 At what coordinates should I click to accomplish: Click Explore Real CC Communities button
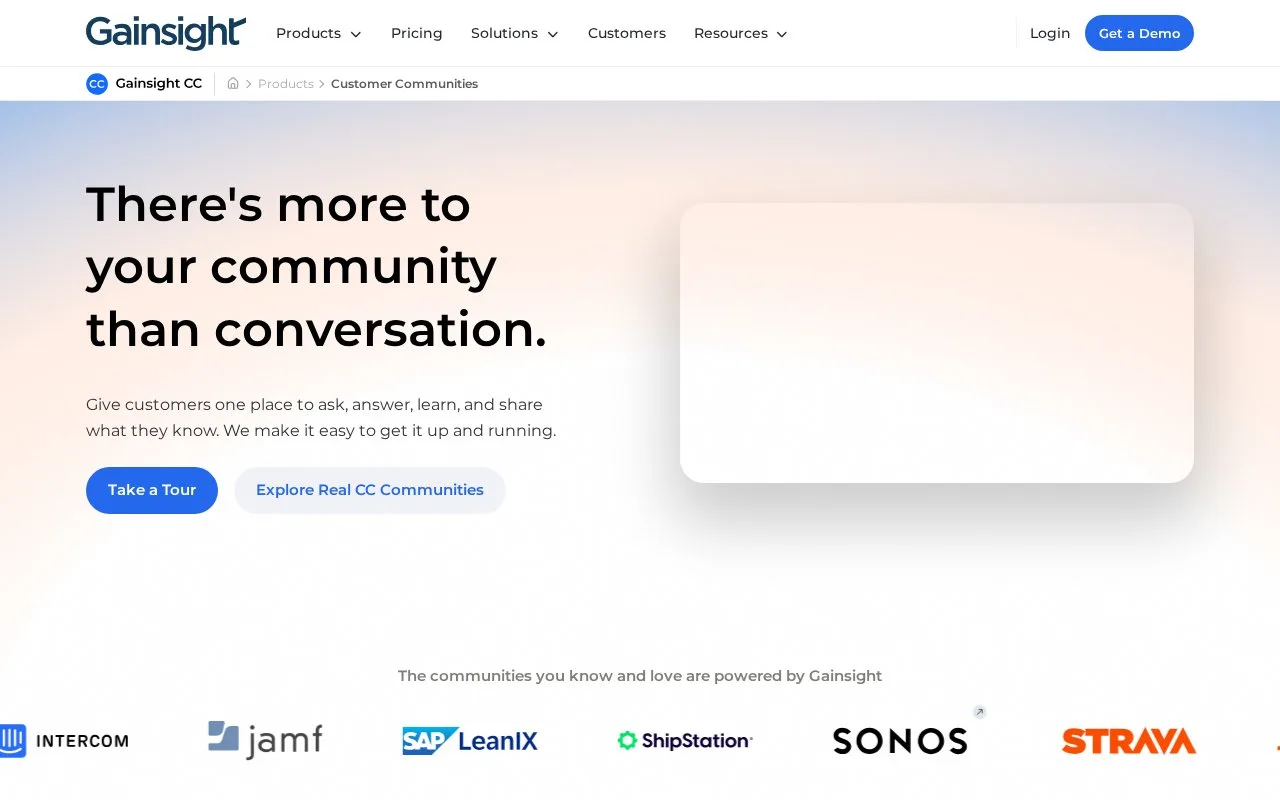pyautogui.click(x=370, y=490)
